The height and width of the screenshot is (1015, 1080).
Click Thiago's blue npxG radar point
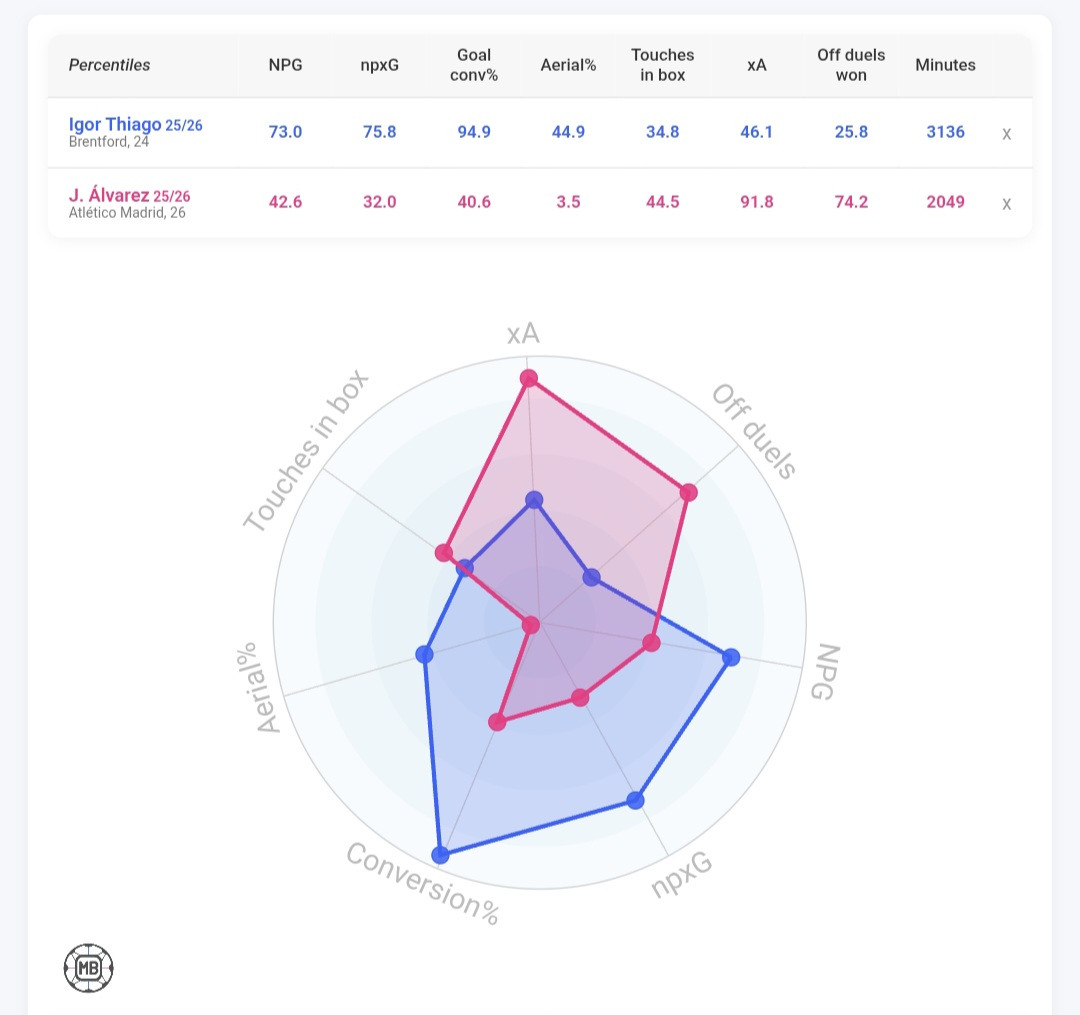coord(636,800)
